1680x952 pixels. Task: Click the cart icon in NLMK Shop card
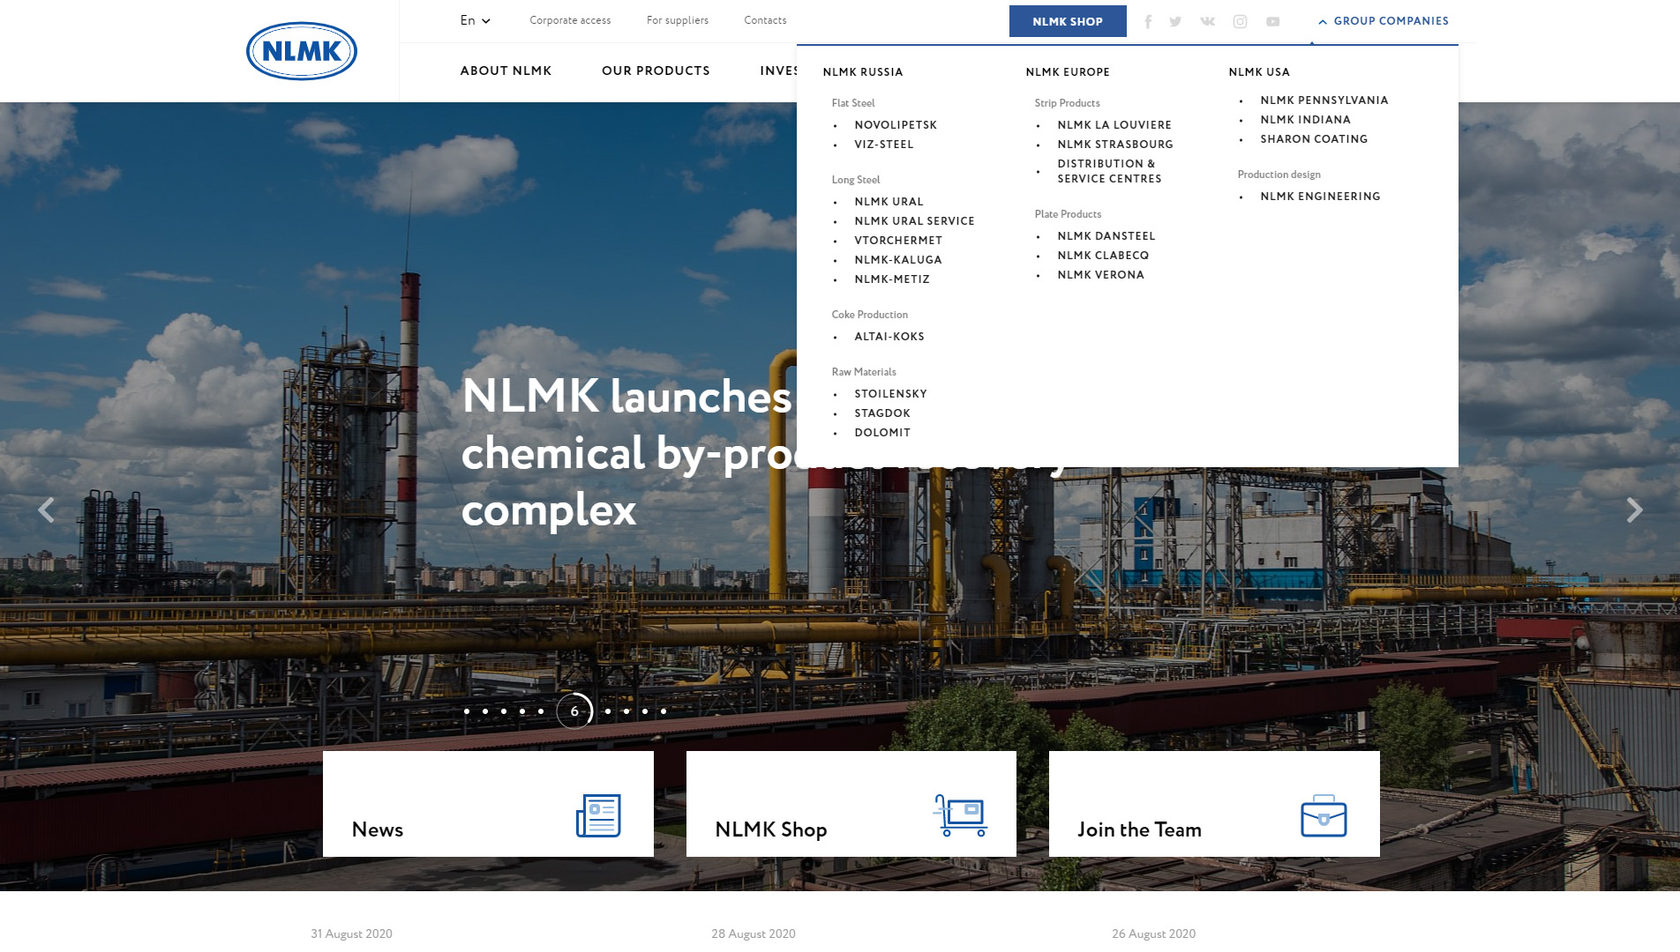click(x=960, y=815)
